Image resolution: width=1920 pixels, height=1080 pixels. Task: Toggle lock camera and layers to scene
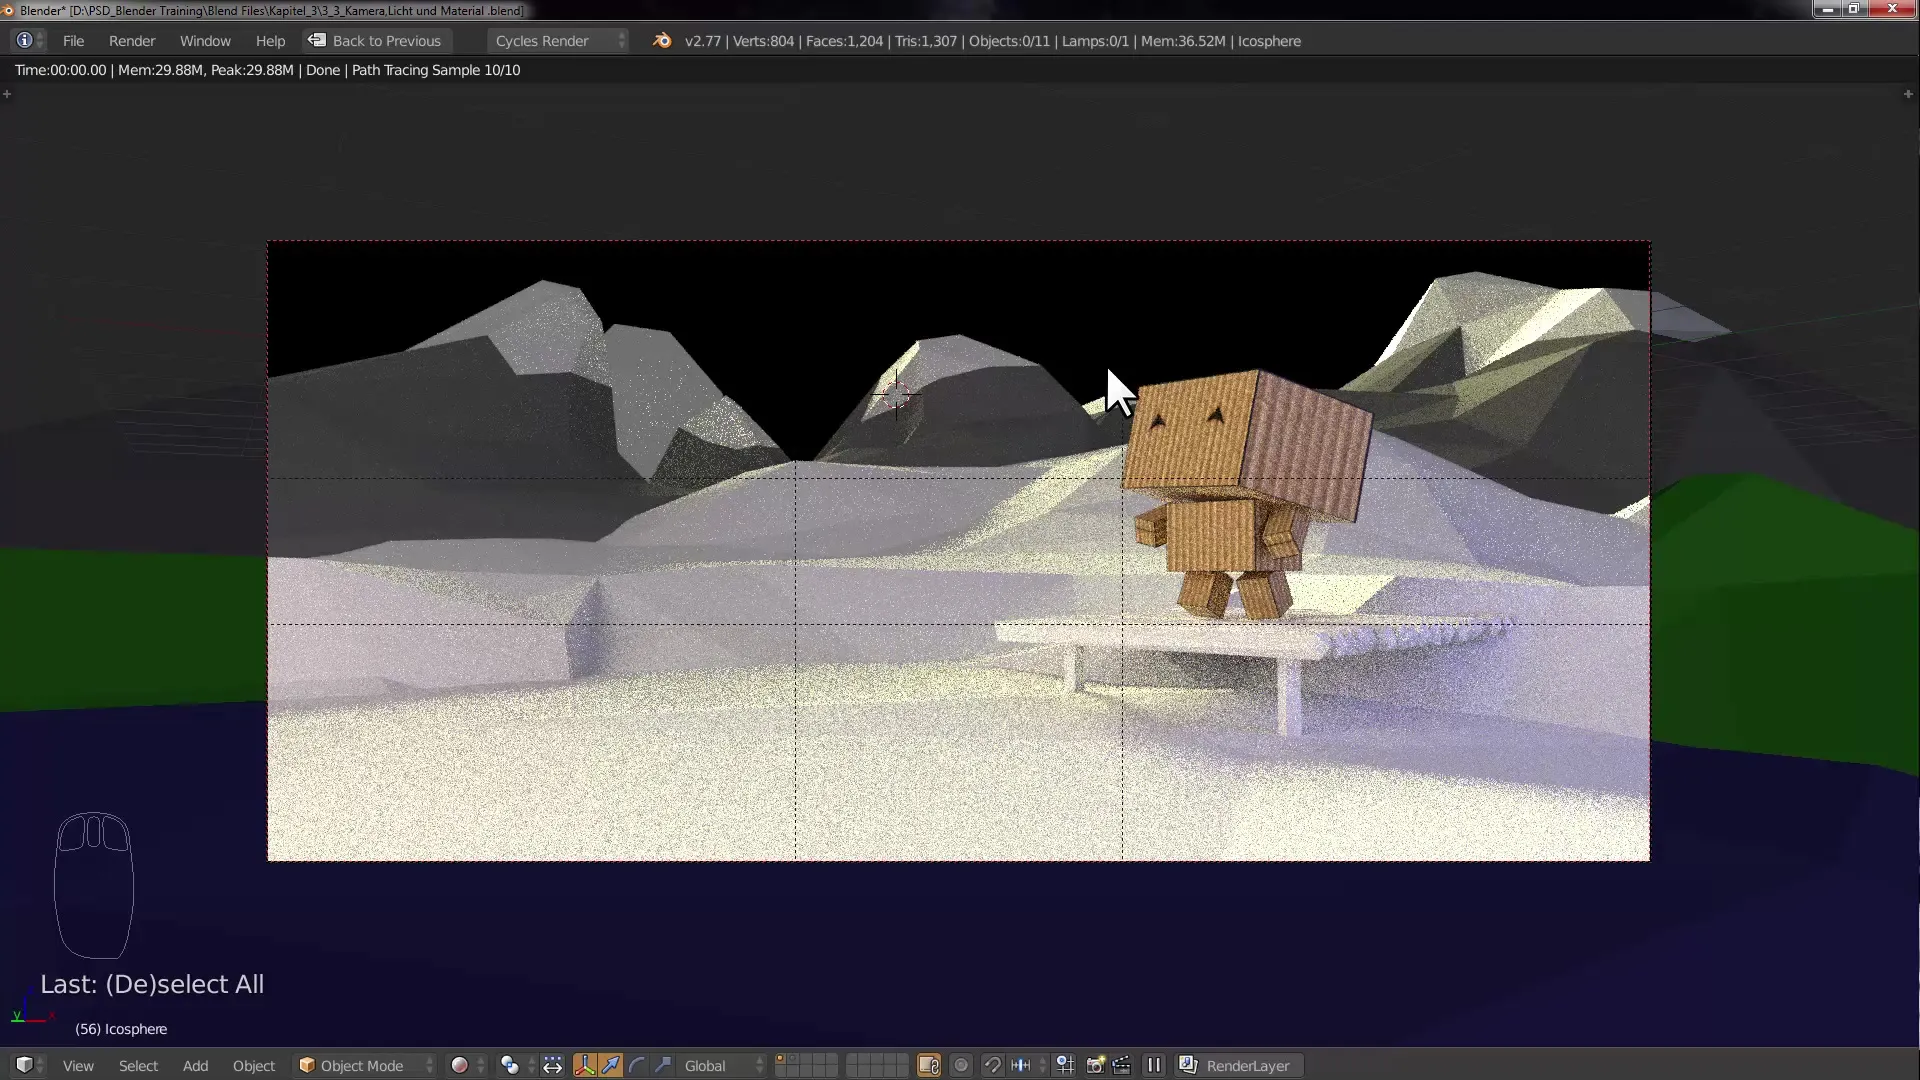pyautogui.click(x=929, y=1066)
